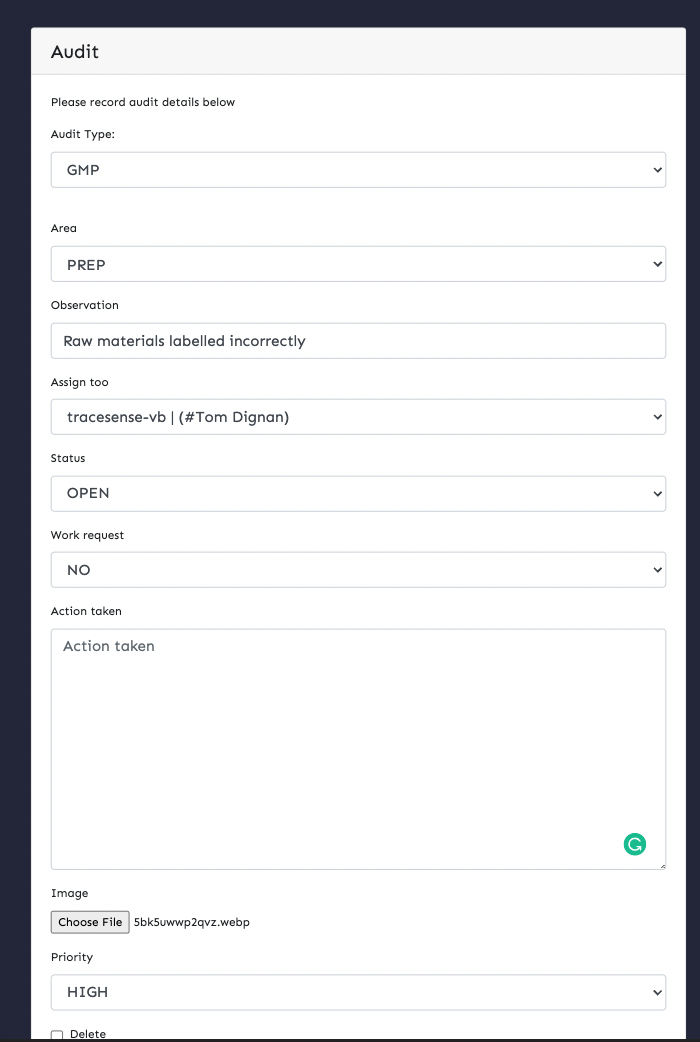This screenshot has height=1042, width=700.
Task: Click the Action taken resize handle
Action: [661, 865]
